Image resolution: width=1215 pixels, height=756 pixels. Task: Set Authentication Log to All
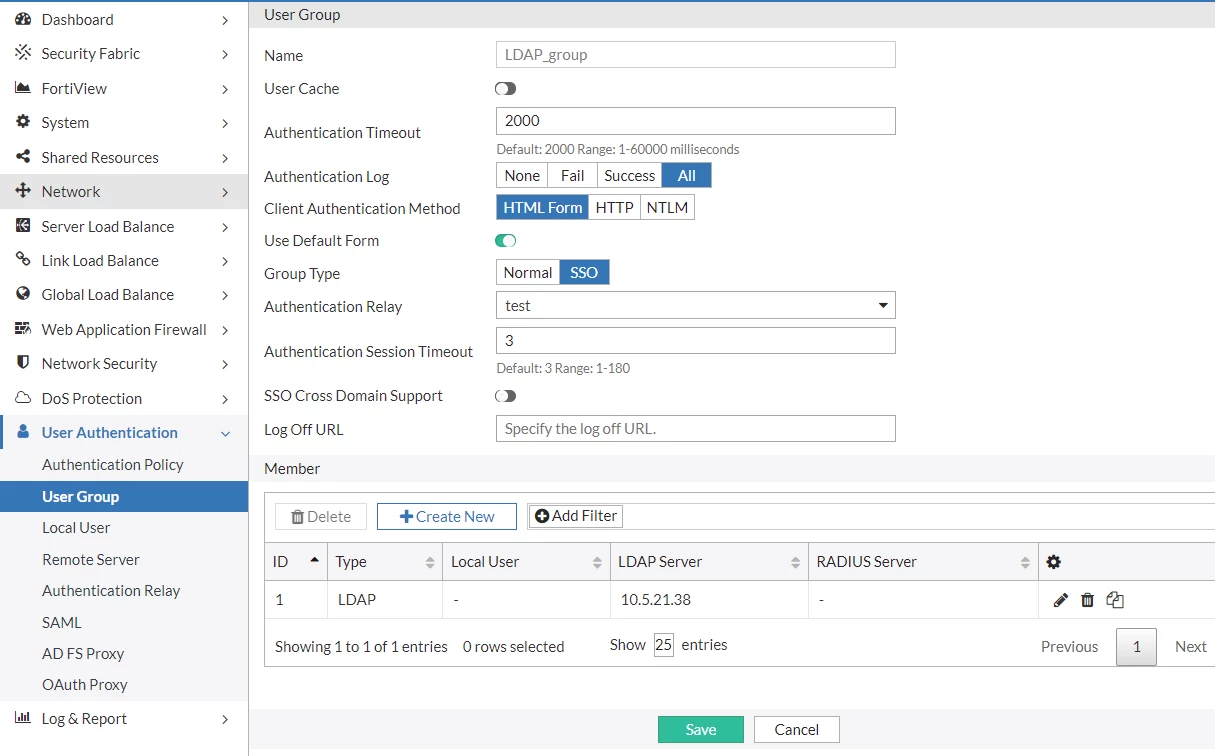tap(686, 176)
